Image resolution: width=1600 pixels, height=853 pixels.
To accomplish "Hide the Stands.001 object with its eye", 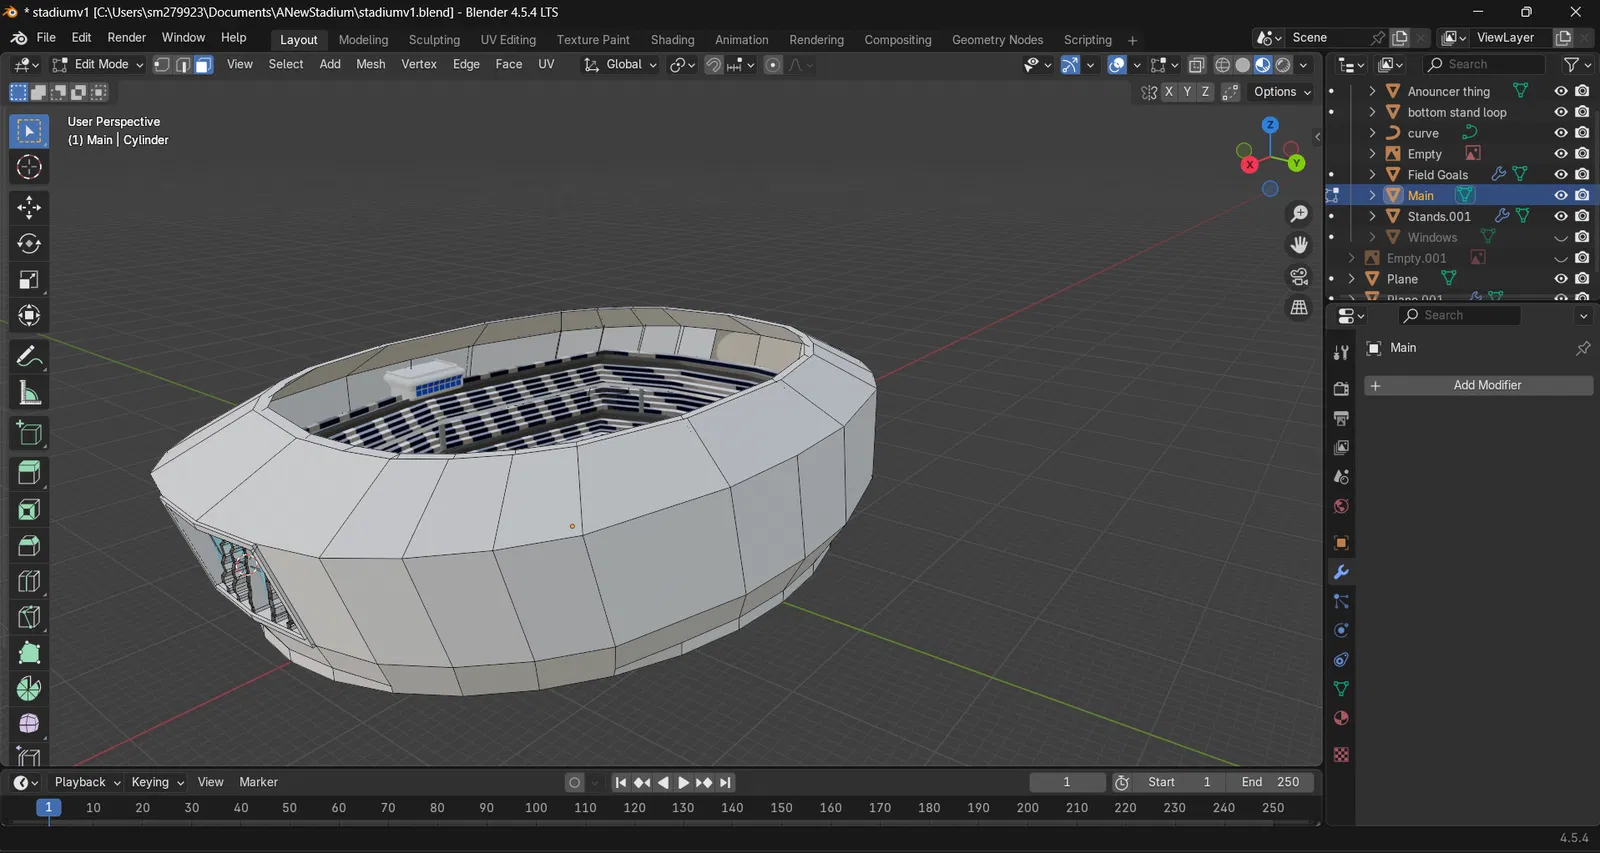I will click(x=1561, y=216).
